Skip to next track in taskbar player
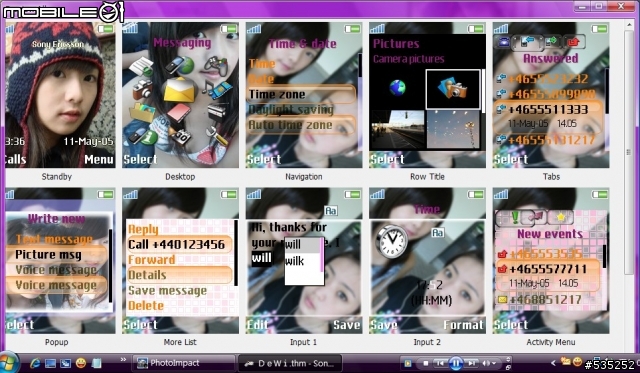The height and width of the screenshot is (373, 640). (x=471, y=363)
